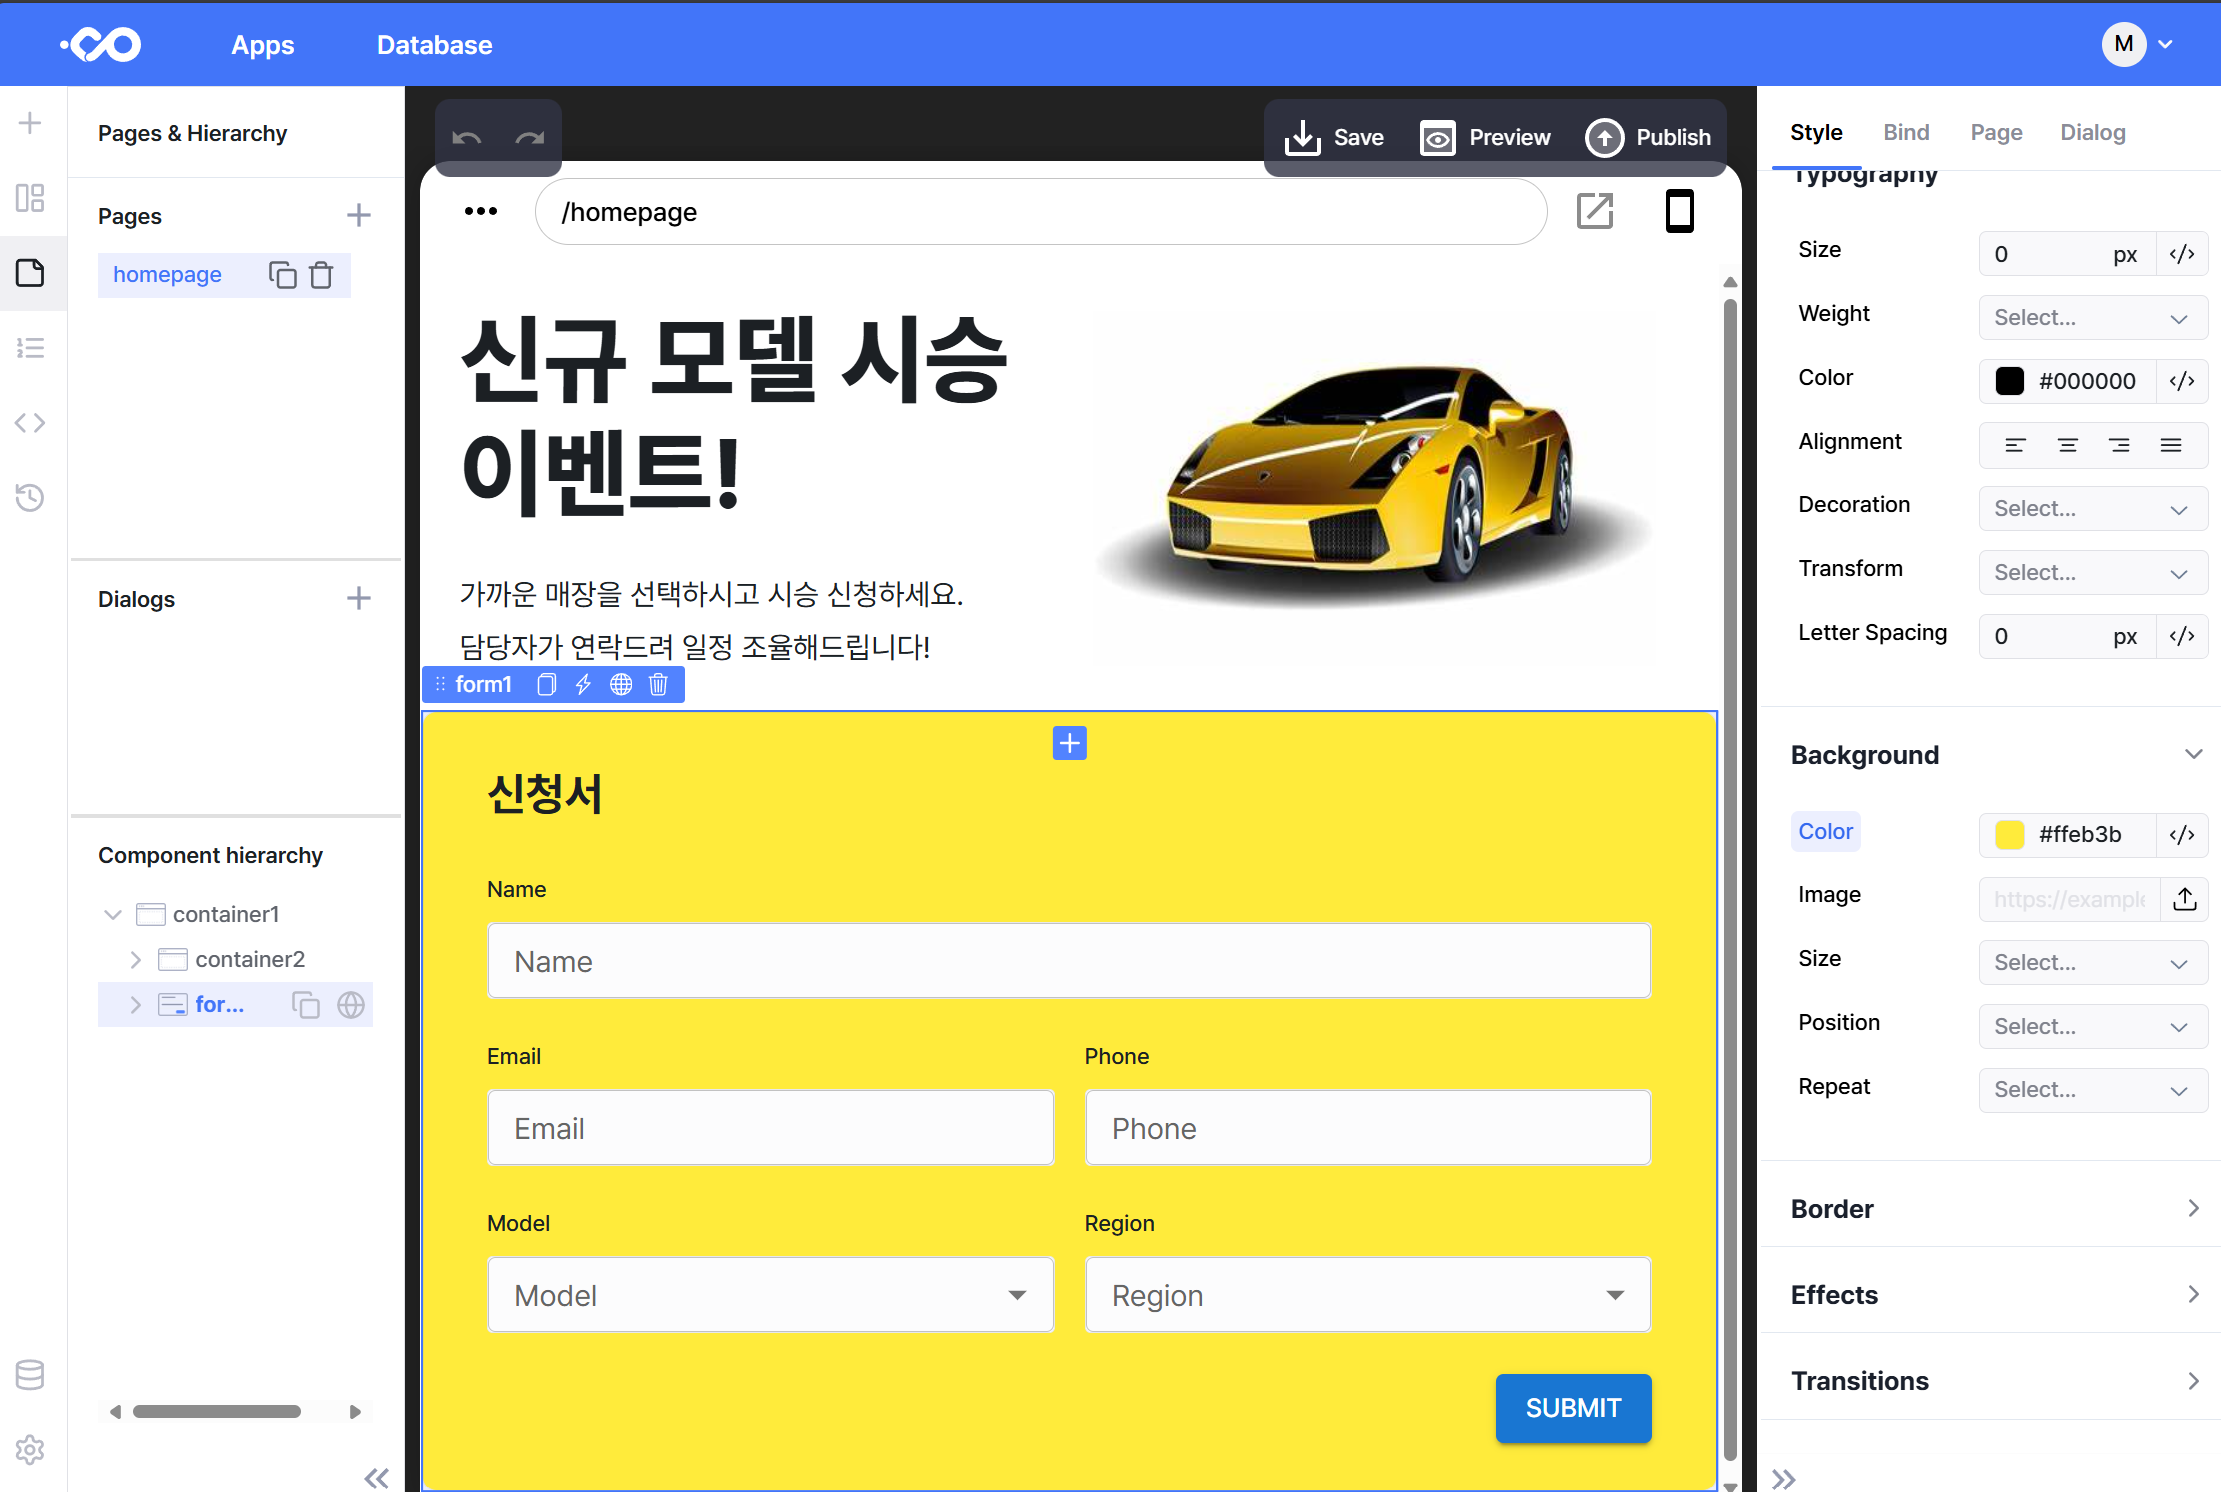
Task: Open background Size dropdown
Action: tap(2093, 963)
